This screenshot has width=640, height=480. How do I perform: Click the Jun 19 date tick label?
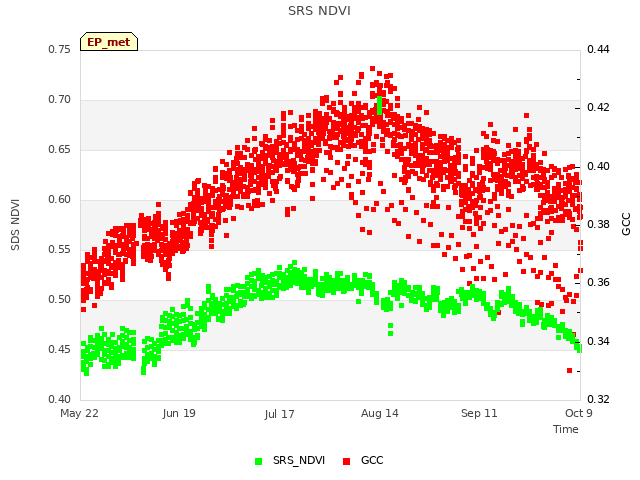point(179,413)
